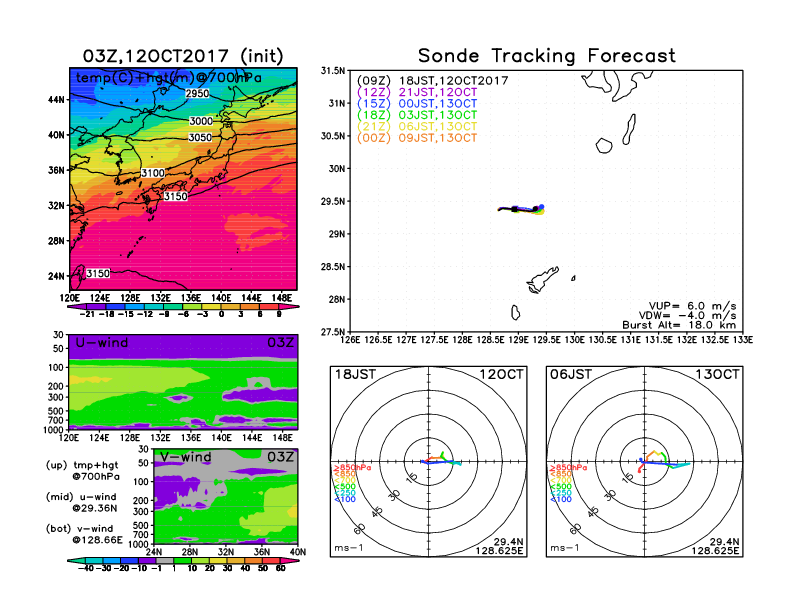Click purple legend entry '(12Z) 21JST,12OCT'
Viewport: 792px width, 612px height.
coord(417,92)
